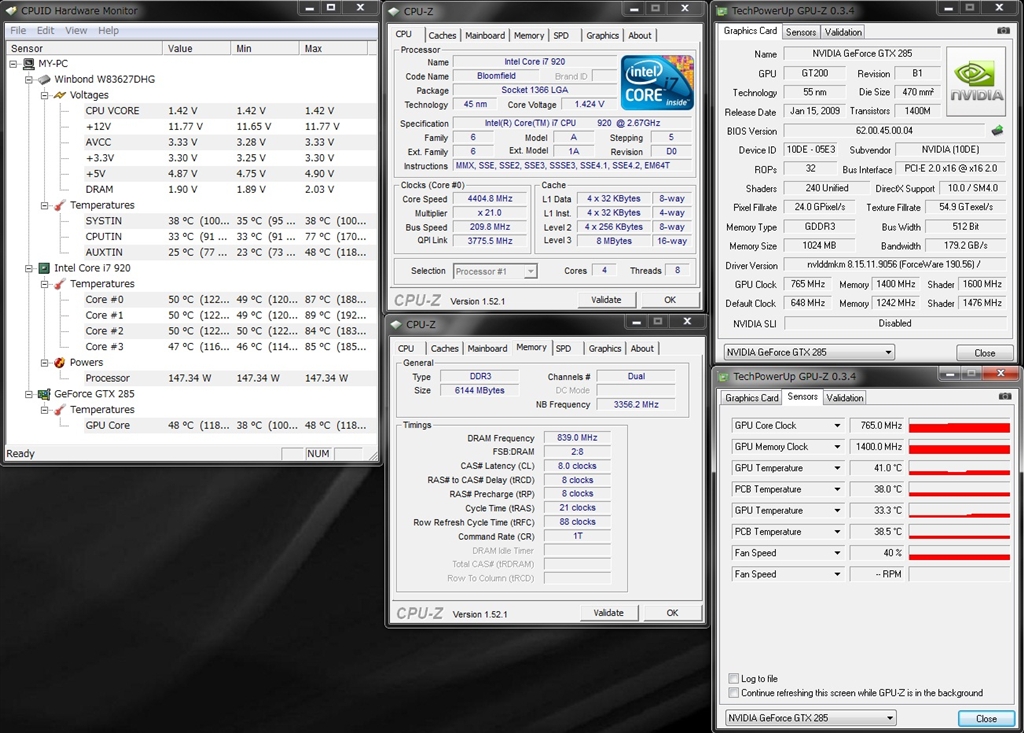The width and height of the screenshot is (1024, 733).
Task: Collapse the MY-PC tree node
Action: tap(13, 63)
